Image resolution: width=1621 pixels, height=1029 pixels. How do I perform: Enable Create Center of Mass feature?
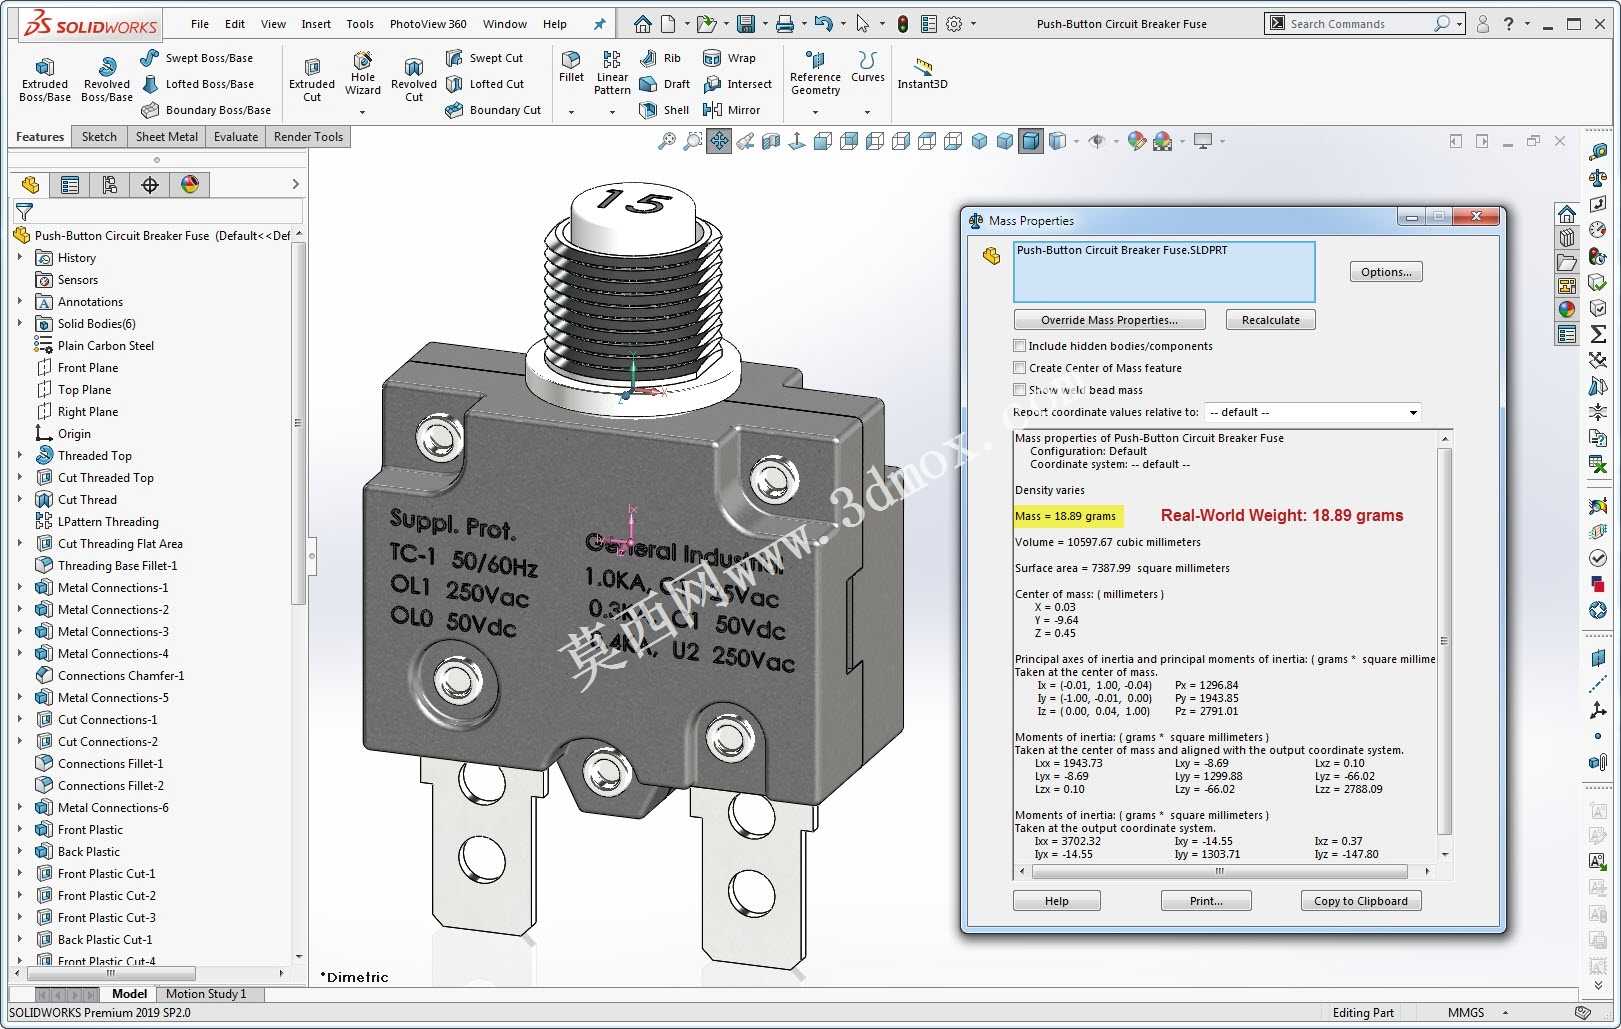coord(1020,368)
